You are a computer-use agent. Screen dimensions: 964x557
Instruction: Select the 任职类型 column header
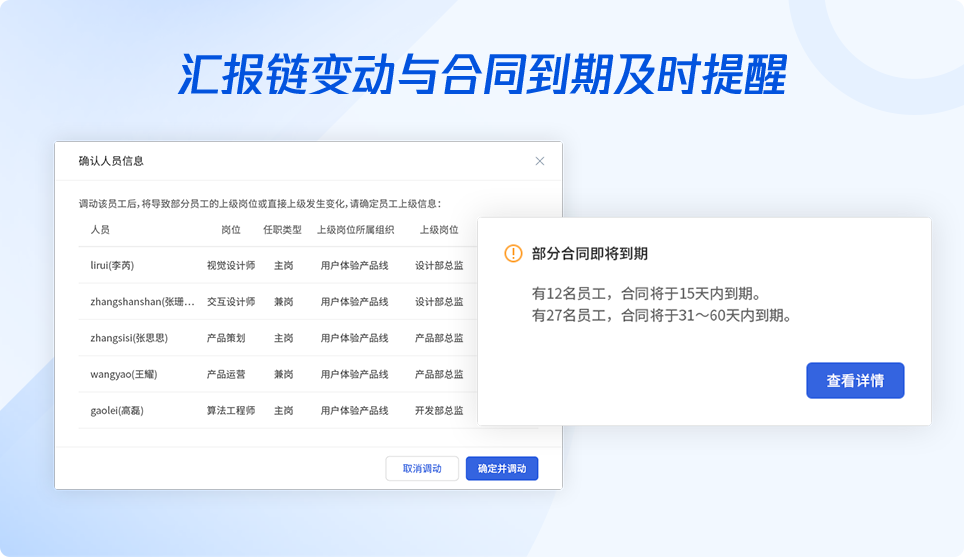282,230
